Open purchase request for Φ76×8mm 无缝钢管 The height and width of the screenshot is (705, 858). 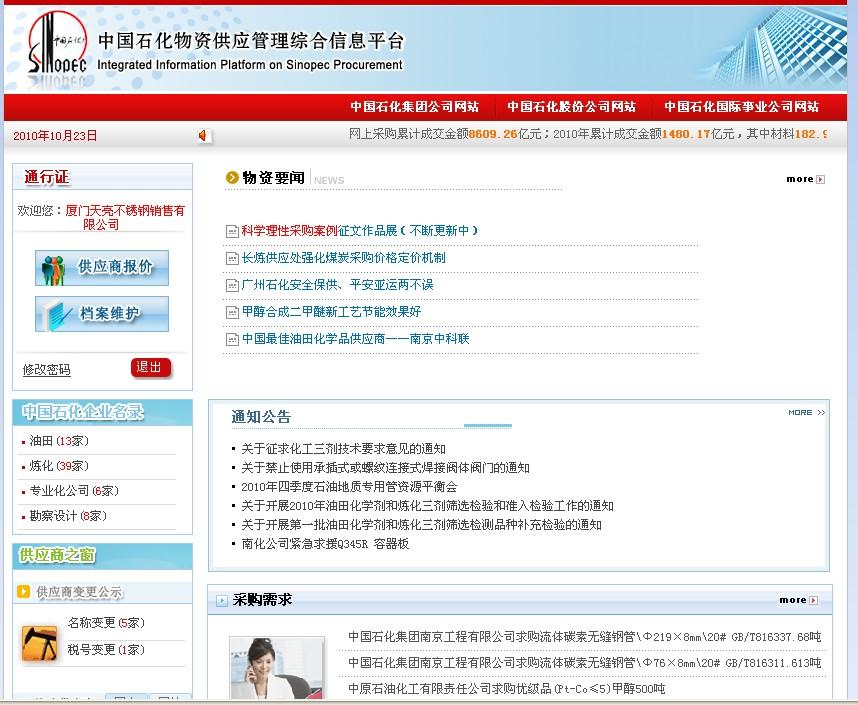pyautogui.click(x=584, y=663)
